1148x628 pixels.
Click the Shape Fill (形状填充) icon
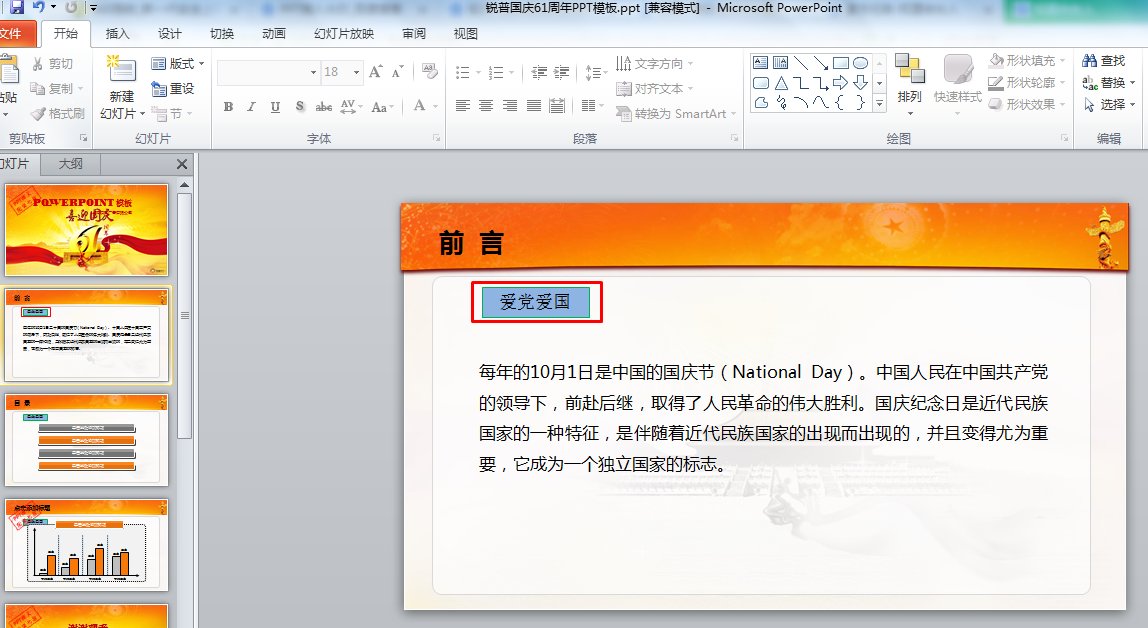(995, 60)
